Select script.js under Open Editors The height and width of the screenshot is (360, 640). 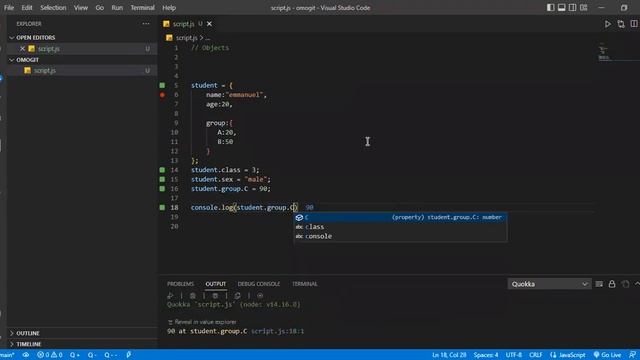pos(49,49)
